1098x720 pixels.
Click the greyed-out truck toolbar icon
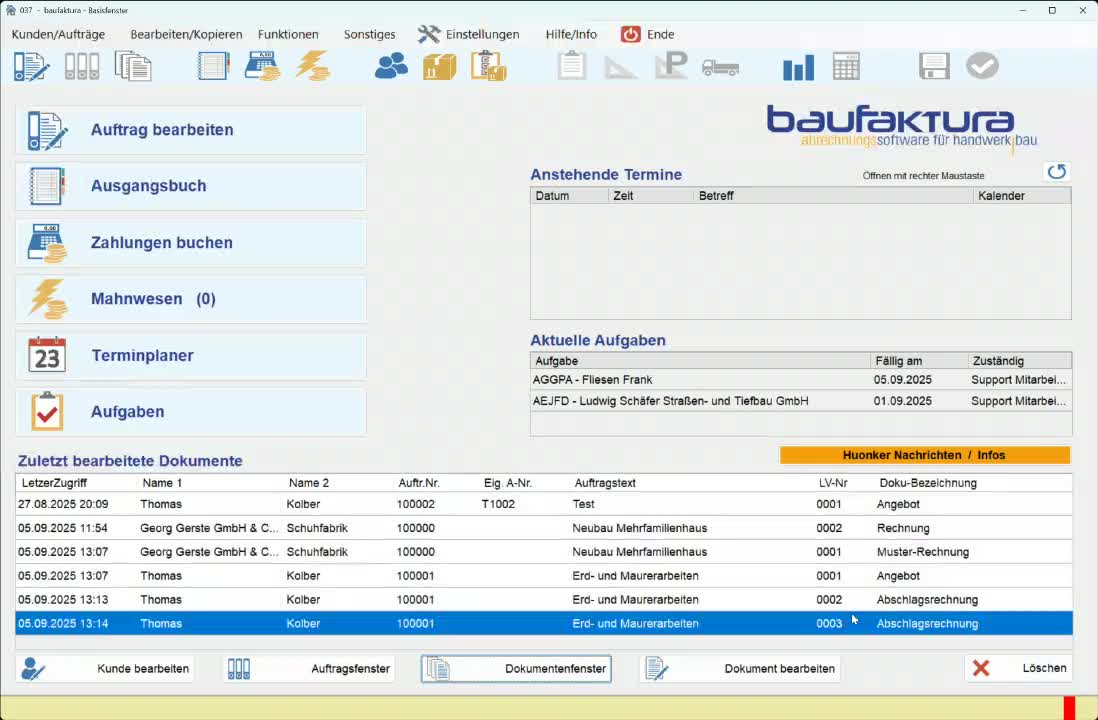721,67
